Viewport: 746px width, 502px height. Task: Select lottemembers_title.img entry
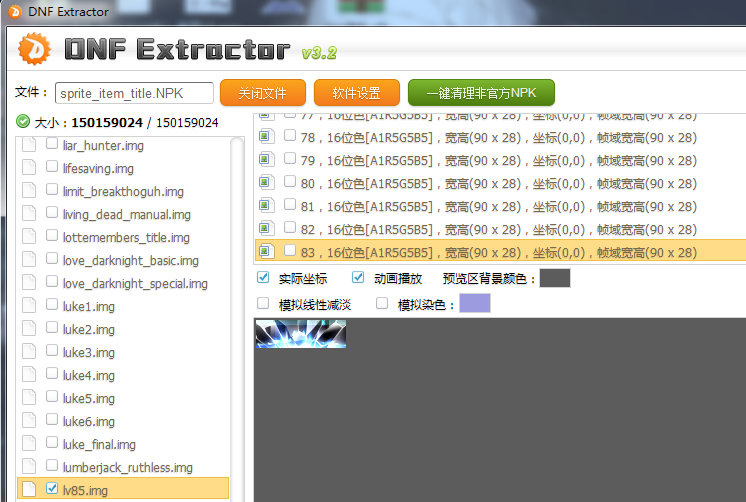(x=126, y=237)
